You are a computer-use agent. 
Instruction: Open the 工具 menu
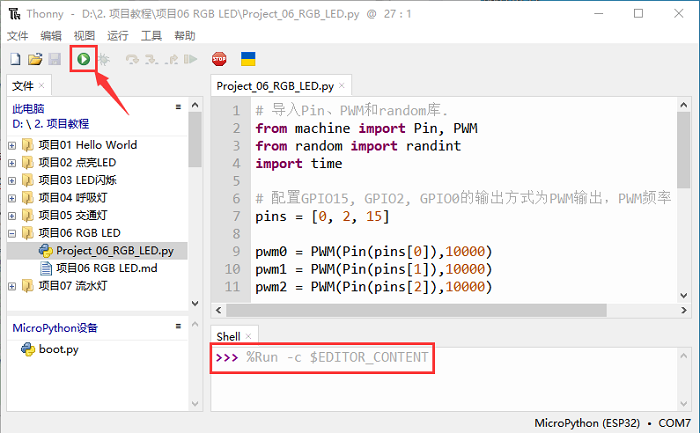tap(151, 35)
